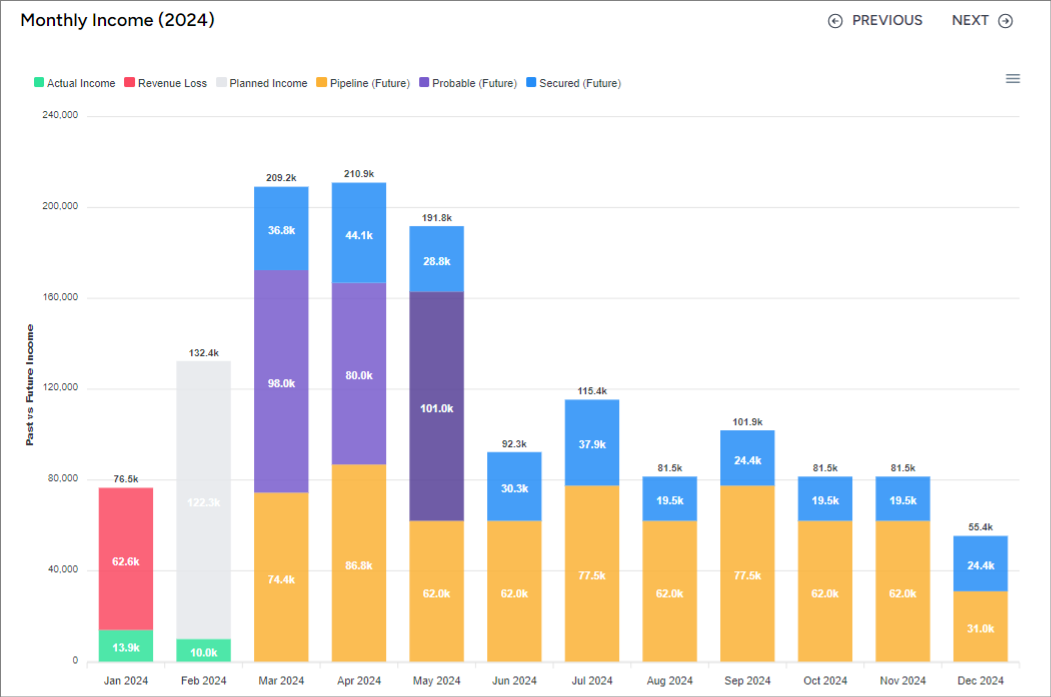Open the chart hamburger menu
1051x697 pixels.
pyautogui.click(x=1012, y=79)
